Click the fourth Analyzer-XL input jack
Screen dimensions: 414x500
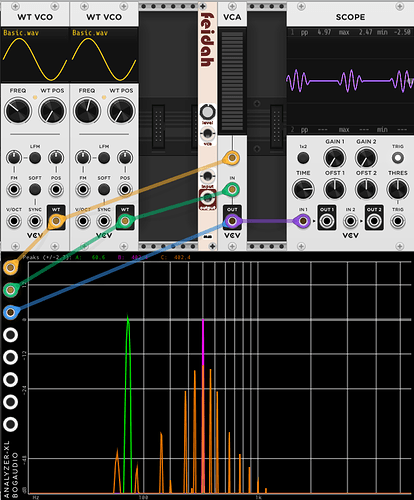point(11,335)
